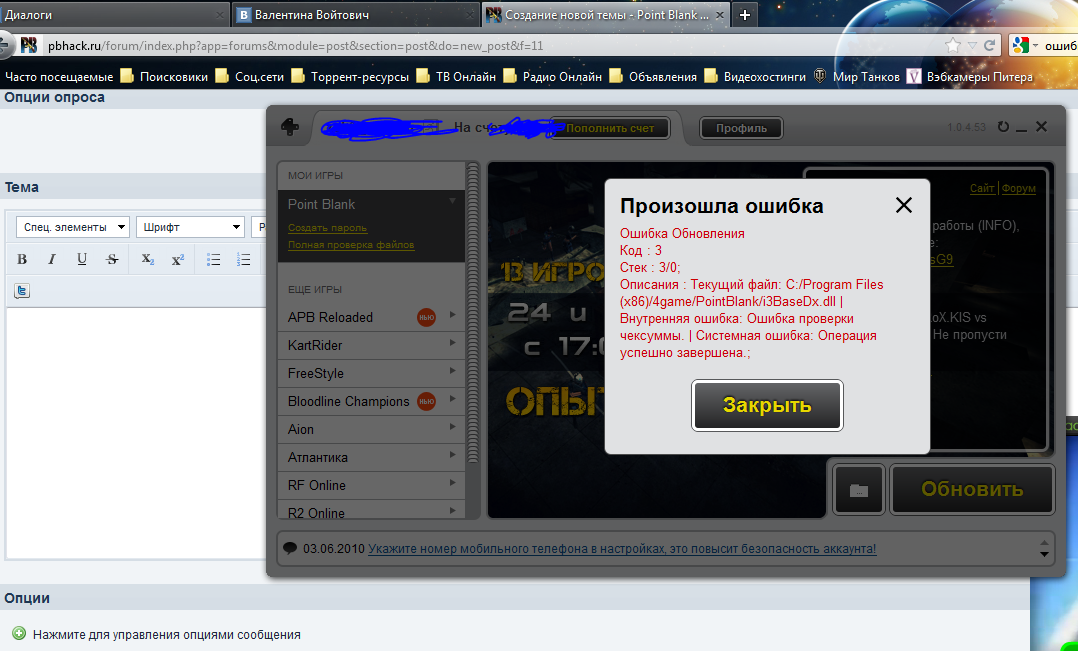Apply underline formatting in forum editor
Image resolution: width=1078 pixels, height=651 pixels.
tap(82, 259)
